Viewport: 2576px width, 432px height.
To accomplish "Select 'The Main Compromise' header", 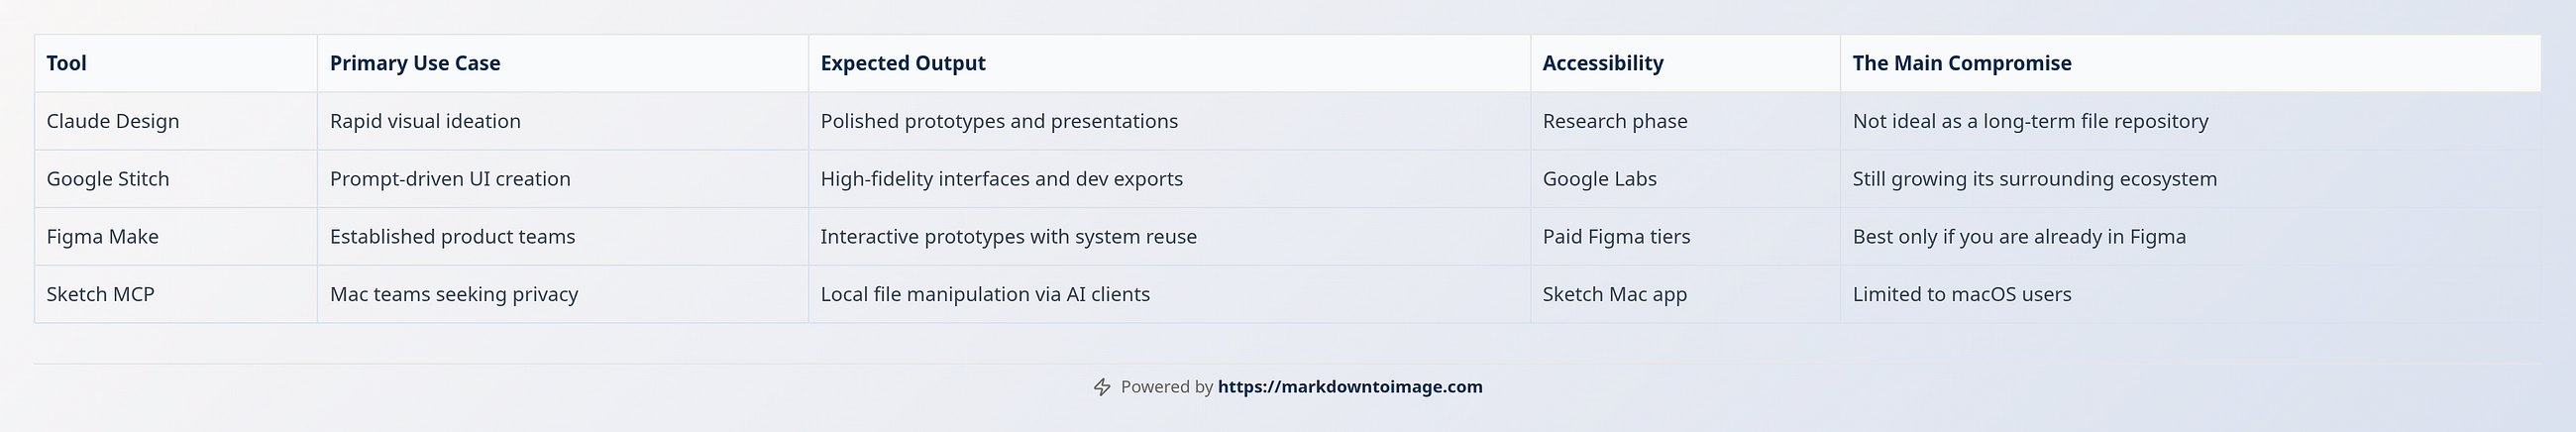I will (x=2190, y=63).
